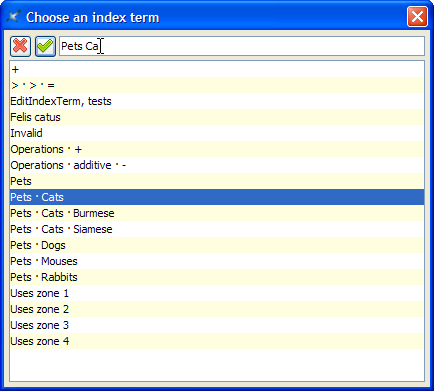Select 'Uses zone 4' entry
434x391 pixels.
point(217,341)
